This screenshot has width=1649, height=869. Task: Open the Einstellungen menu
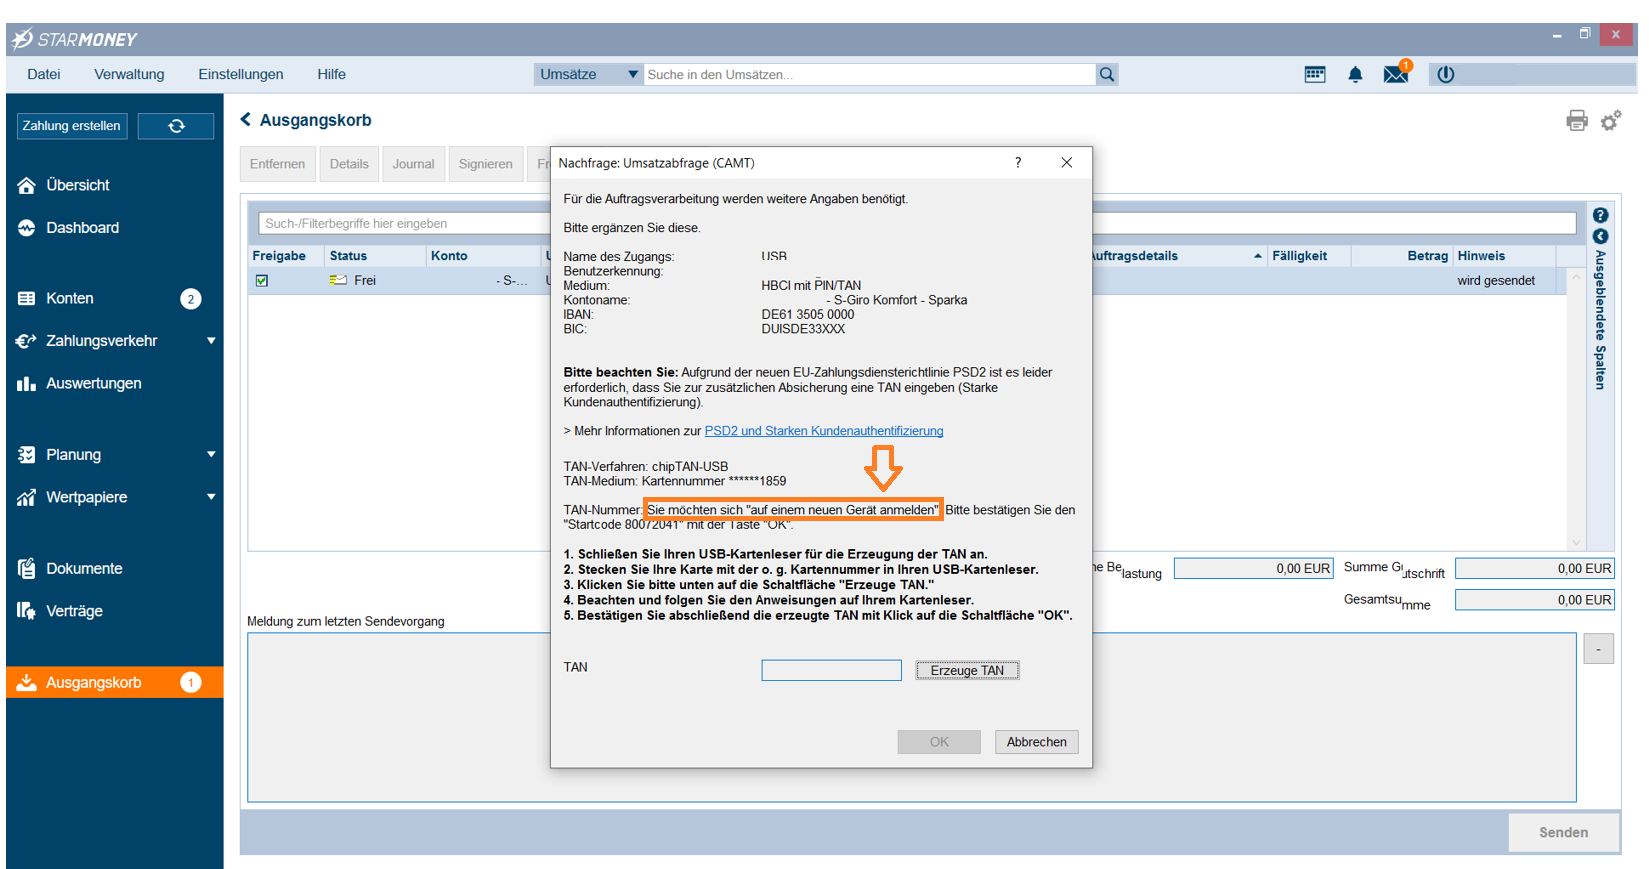tap(240, 75)
